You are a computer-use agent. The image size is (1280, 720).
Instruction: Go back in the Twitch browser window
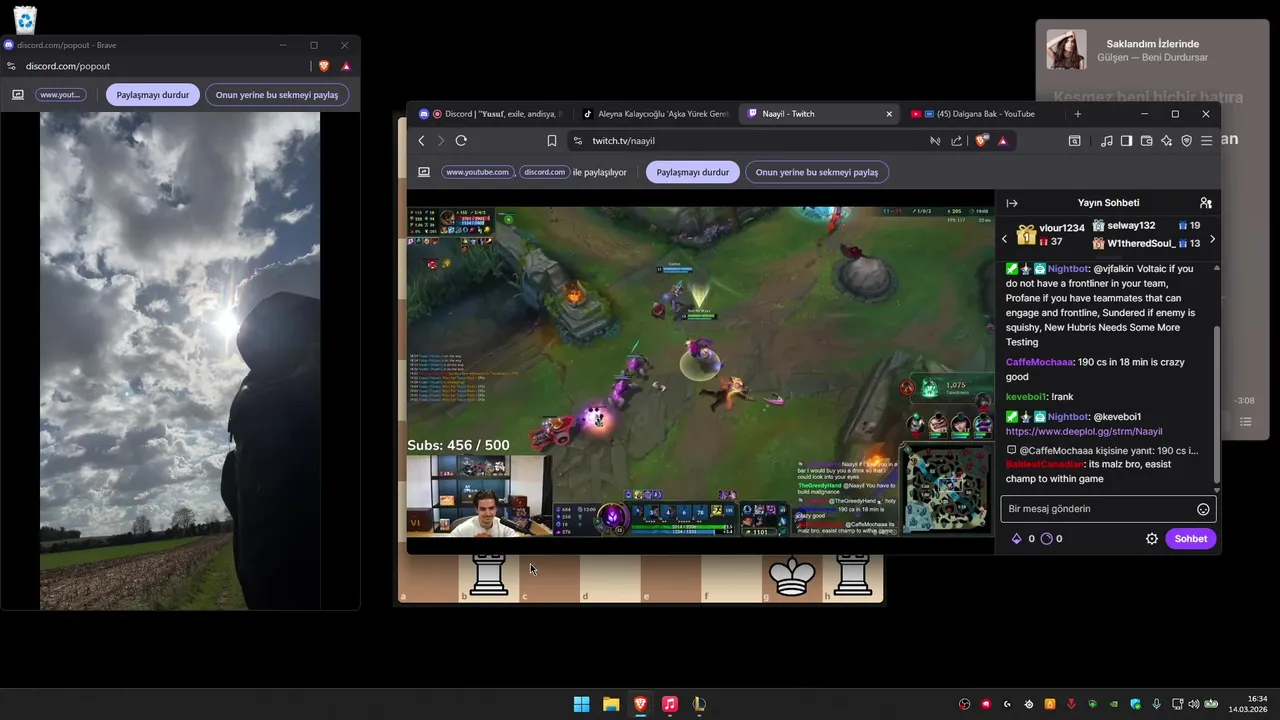pos(421,141)
